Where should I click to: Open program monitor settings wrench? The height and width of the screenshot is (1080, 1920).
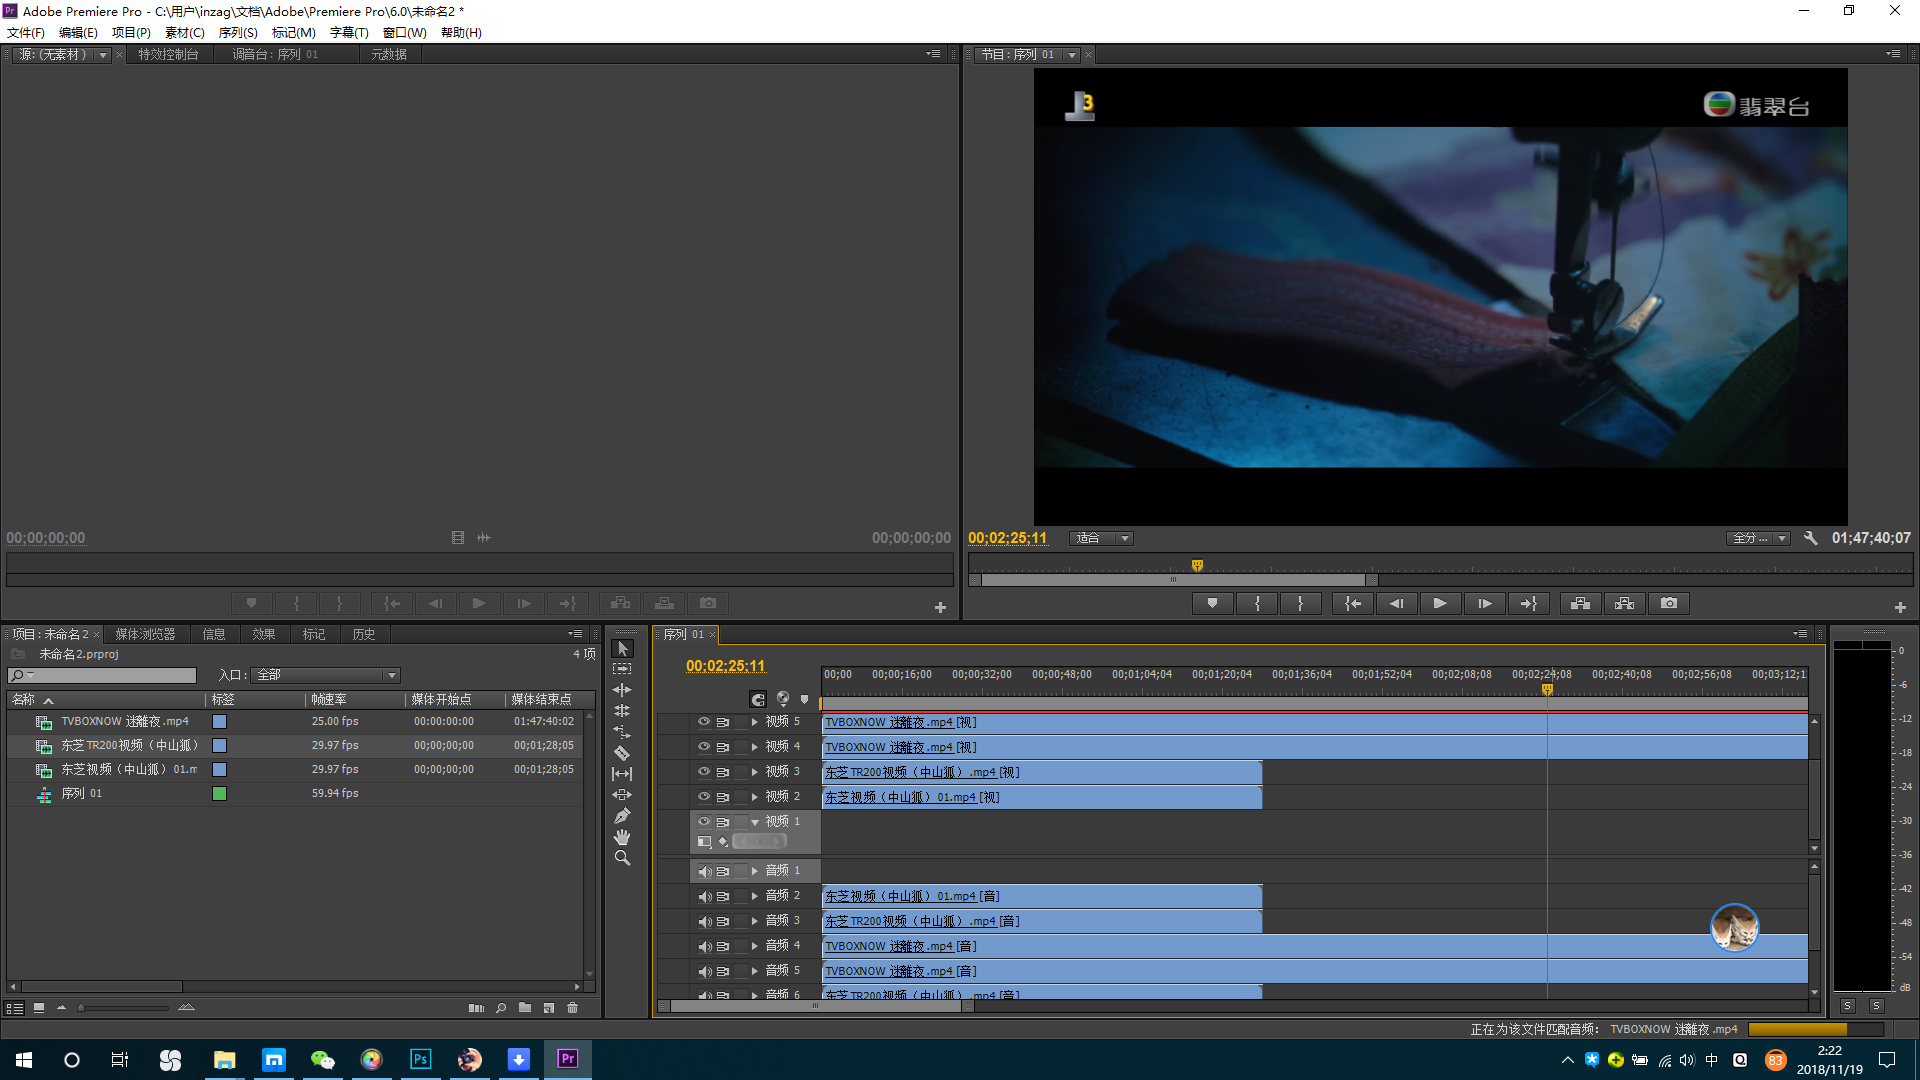point(1810,538)
